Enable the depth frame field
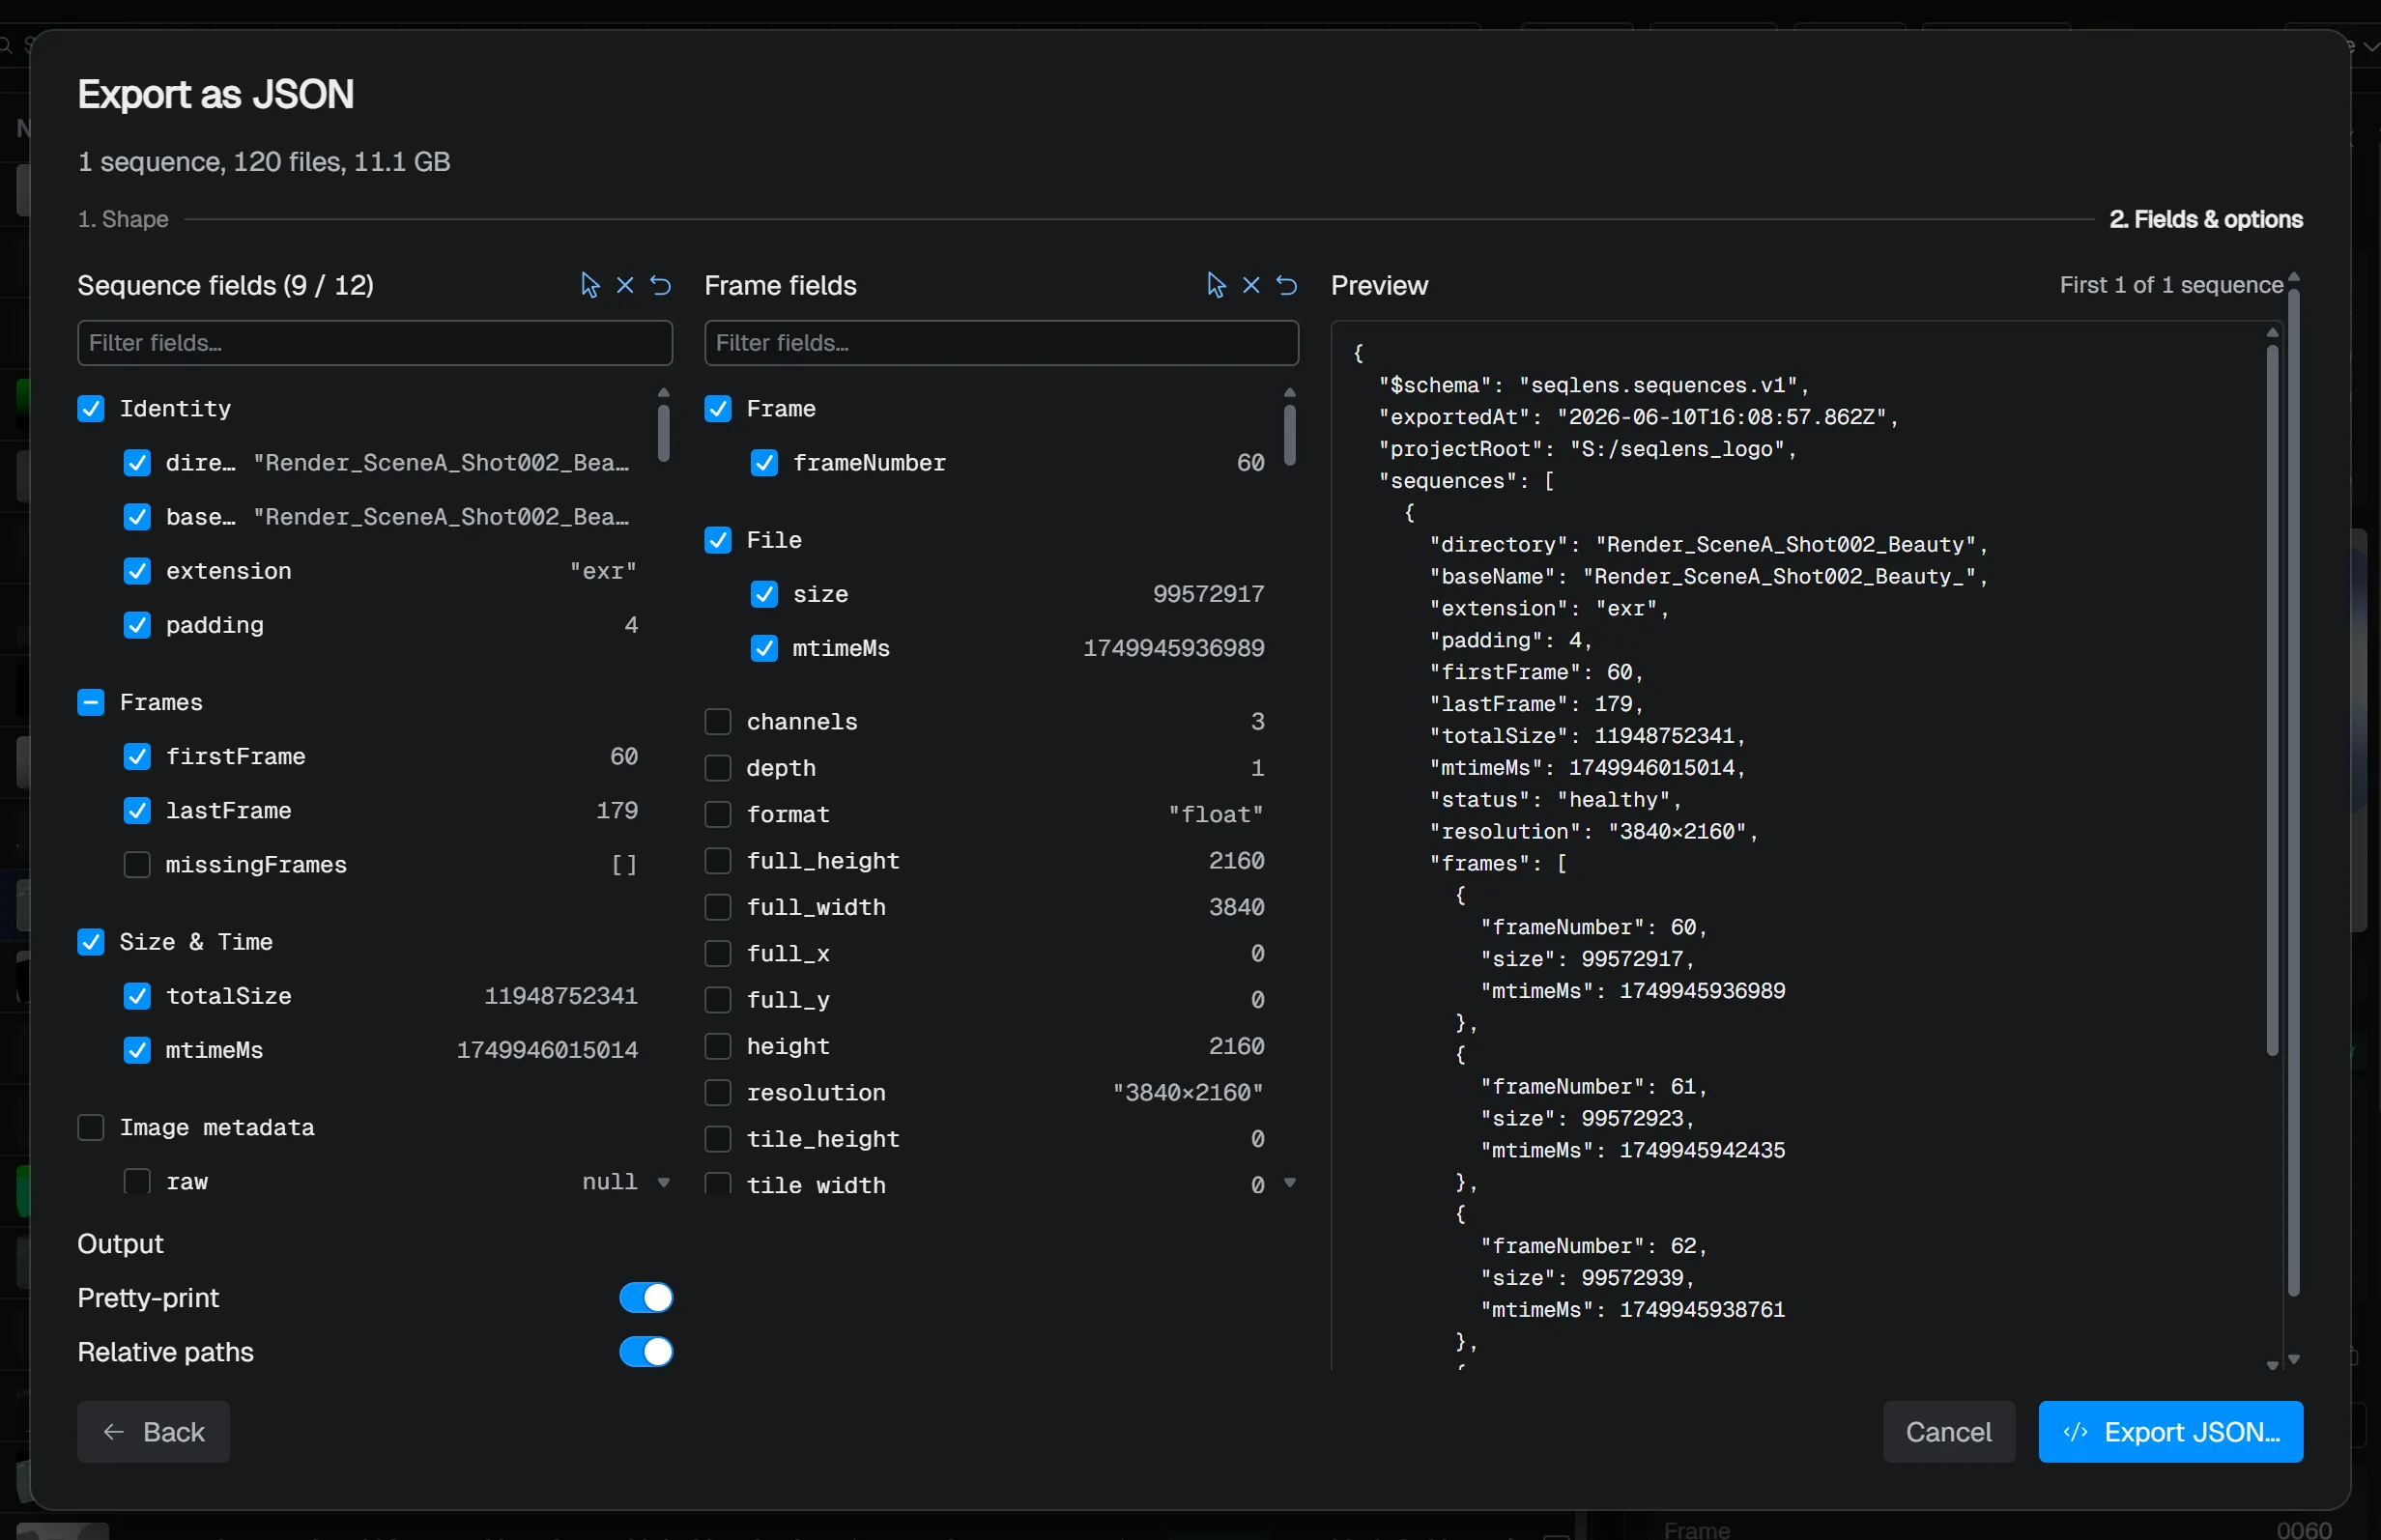The width and height of the screenshot is (2381, 1540). click(718, 768)
